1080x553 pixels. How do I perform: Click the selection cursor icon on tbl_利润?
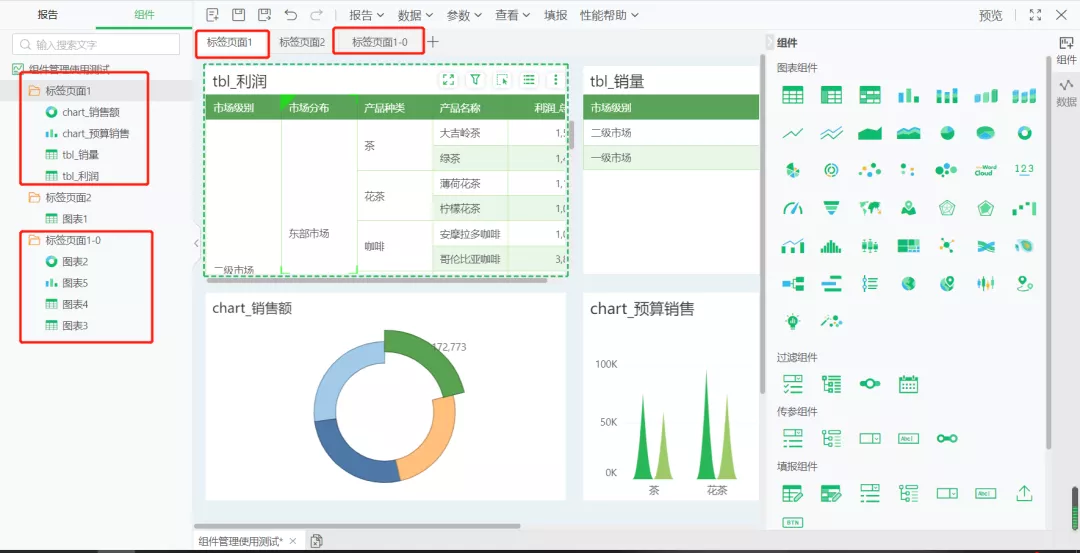502,80
